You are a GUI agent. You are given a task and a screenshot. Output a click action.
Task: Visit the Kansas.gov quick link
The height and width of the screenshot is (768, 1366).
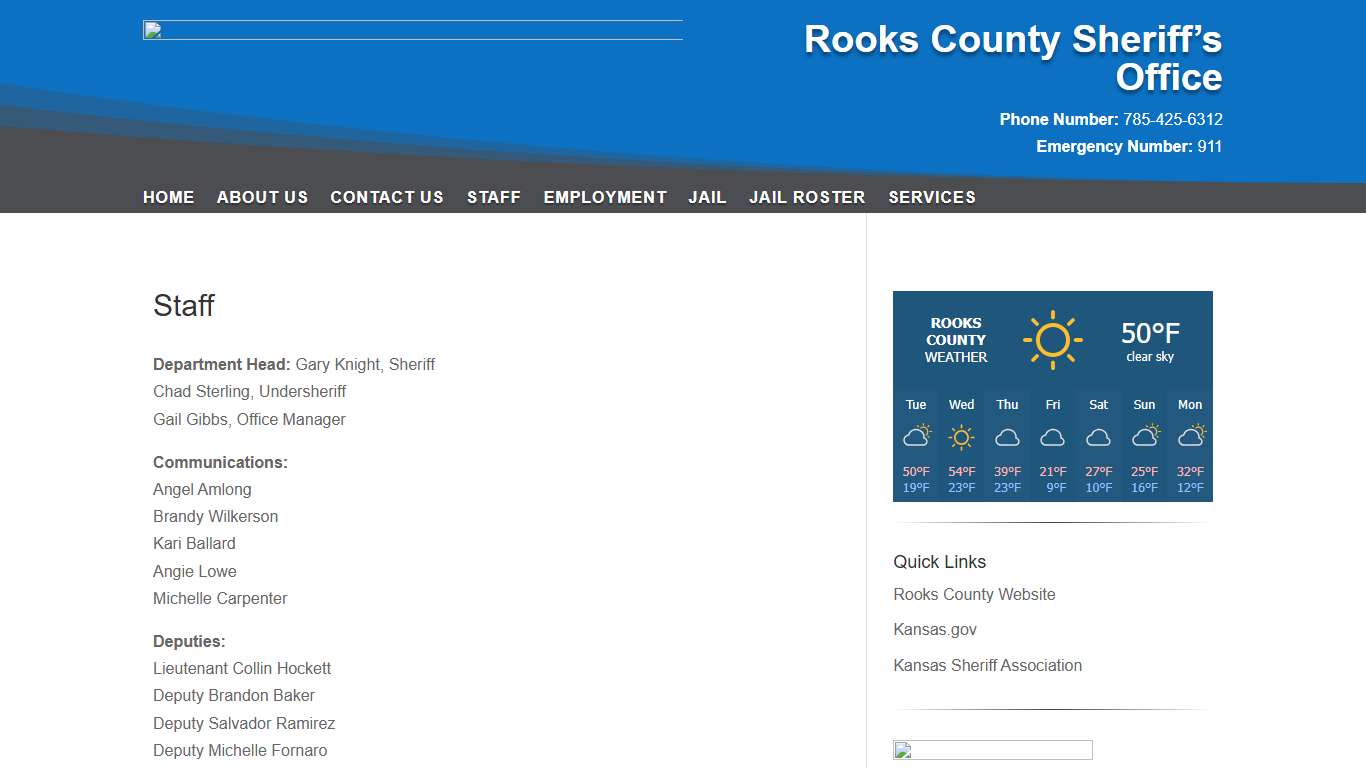click(935, 629)
